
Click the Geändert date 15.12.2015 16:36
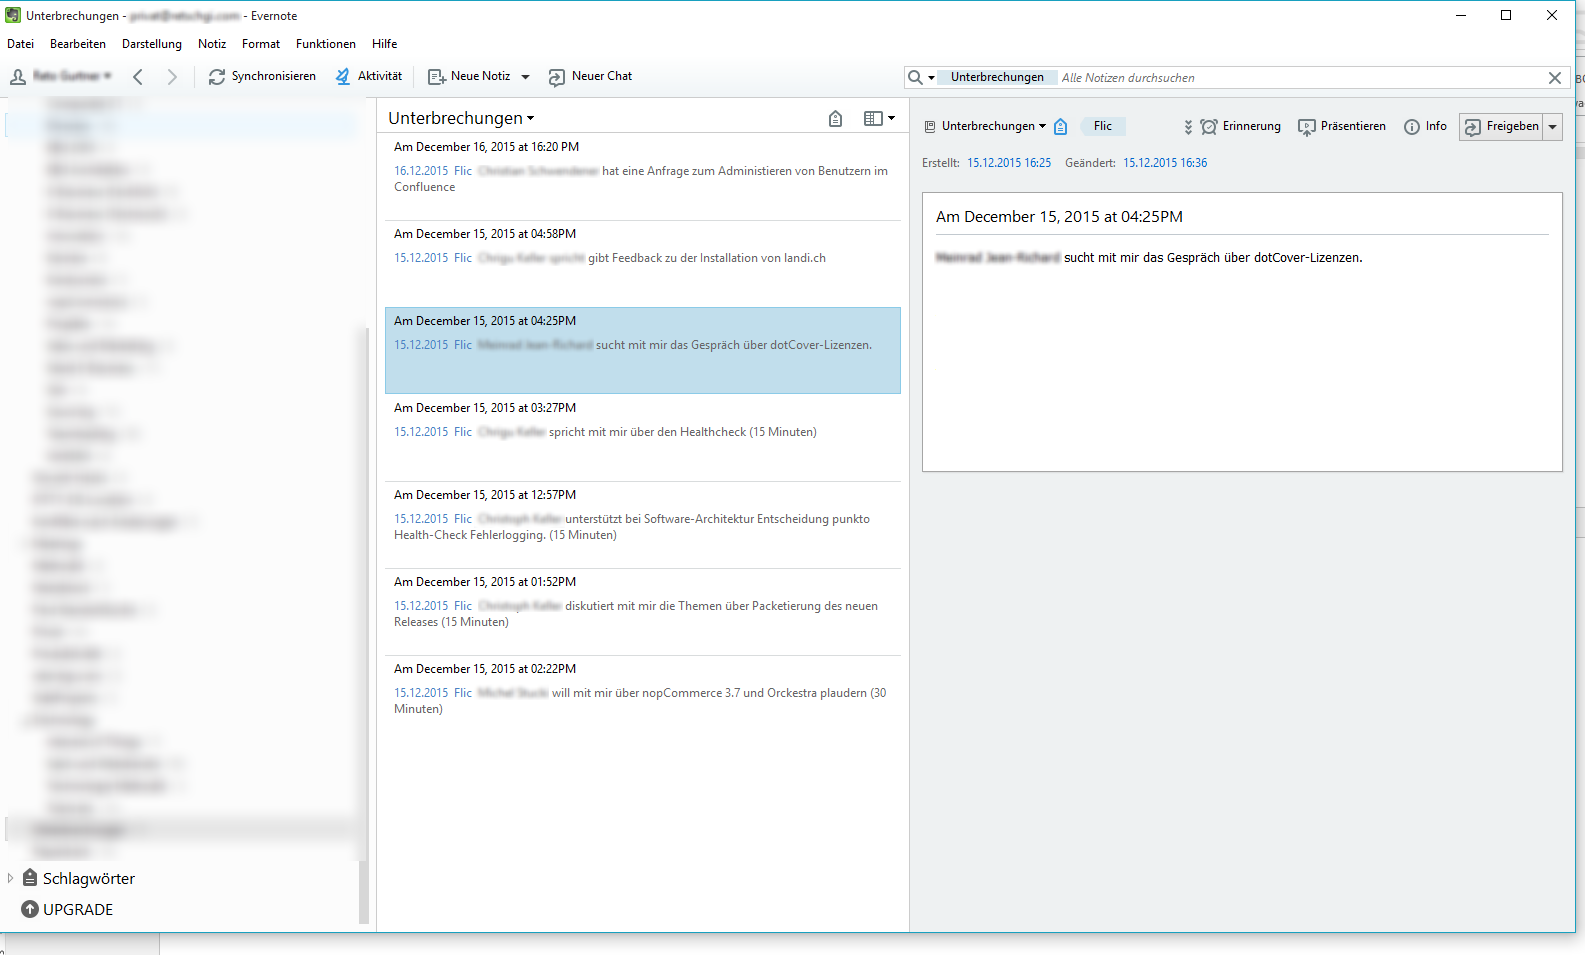(1165, 163)
